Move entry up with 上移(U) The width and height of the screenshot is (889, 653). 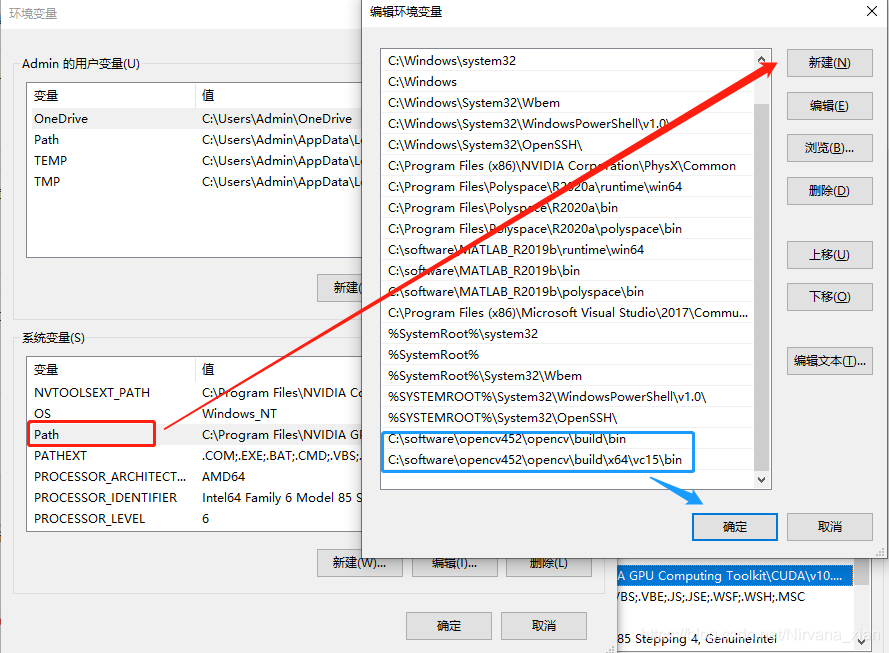click(x=829, y=255)
